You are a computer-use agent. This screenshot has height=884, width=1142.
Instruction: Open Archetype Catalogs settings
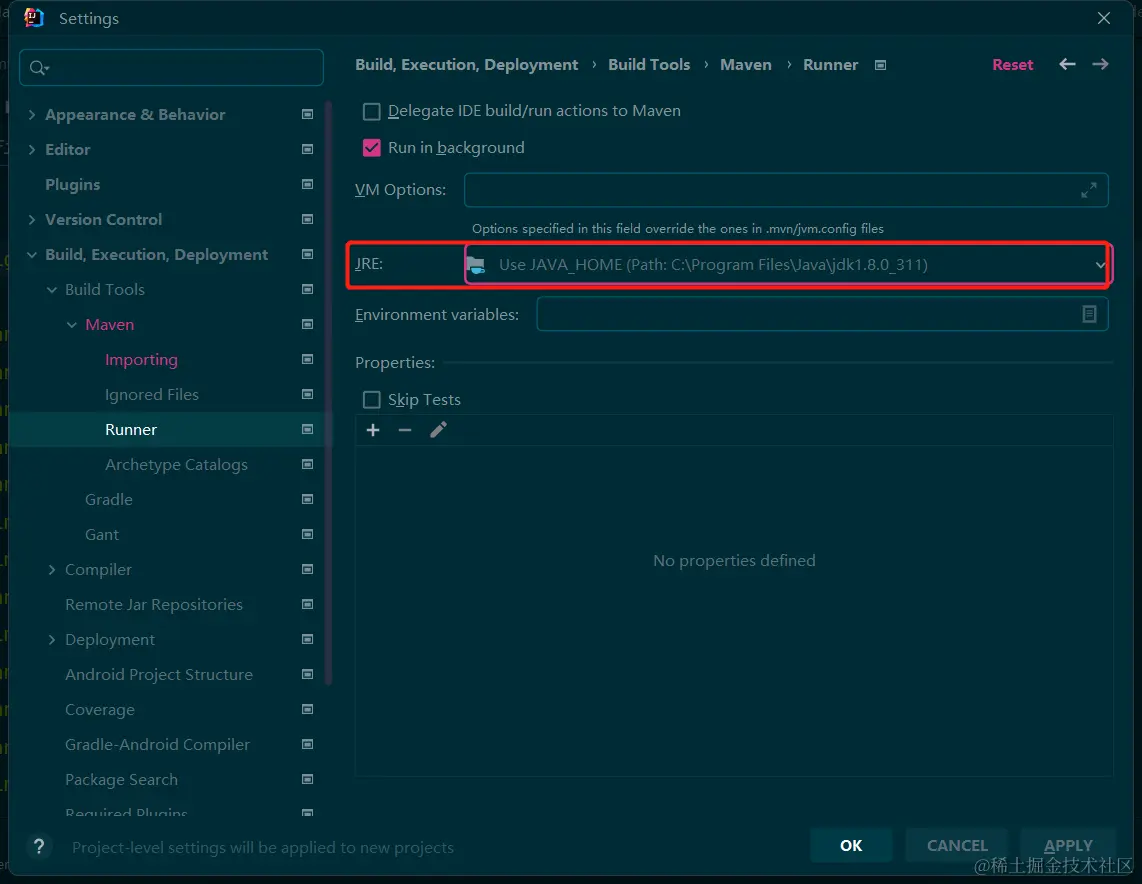pos(176,464)
